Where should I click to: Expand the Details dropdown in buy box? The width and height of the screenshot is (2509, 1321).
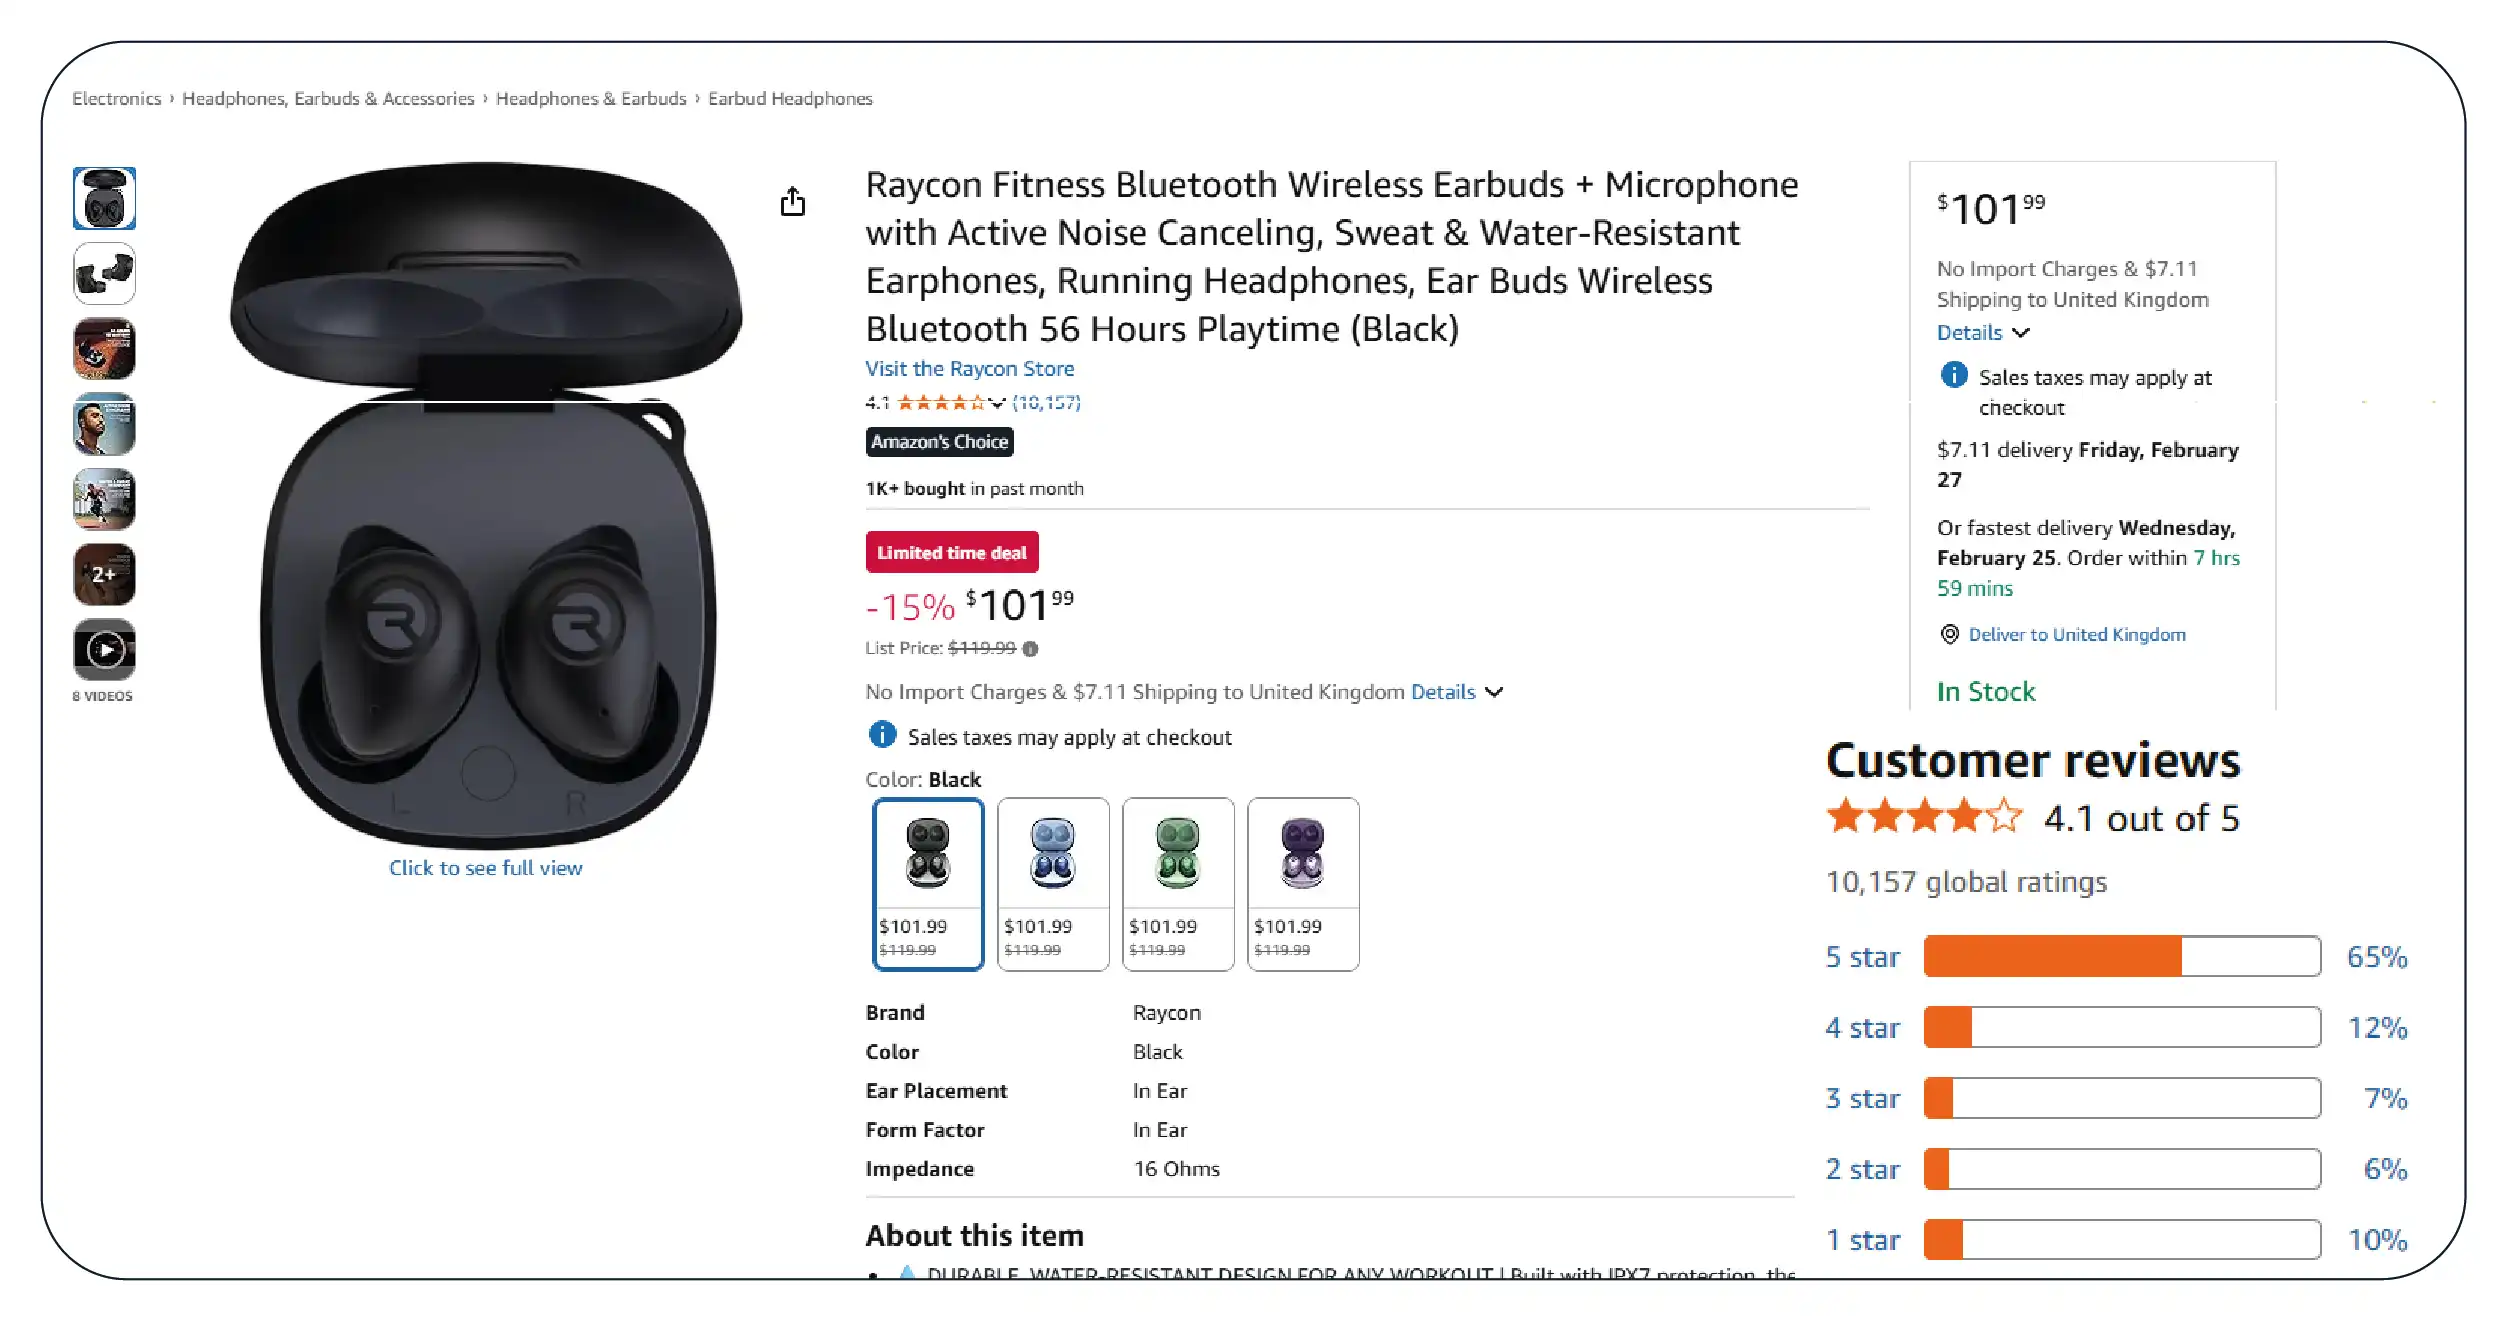pos(1982,333)
